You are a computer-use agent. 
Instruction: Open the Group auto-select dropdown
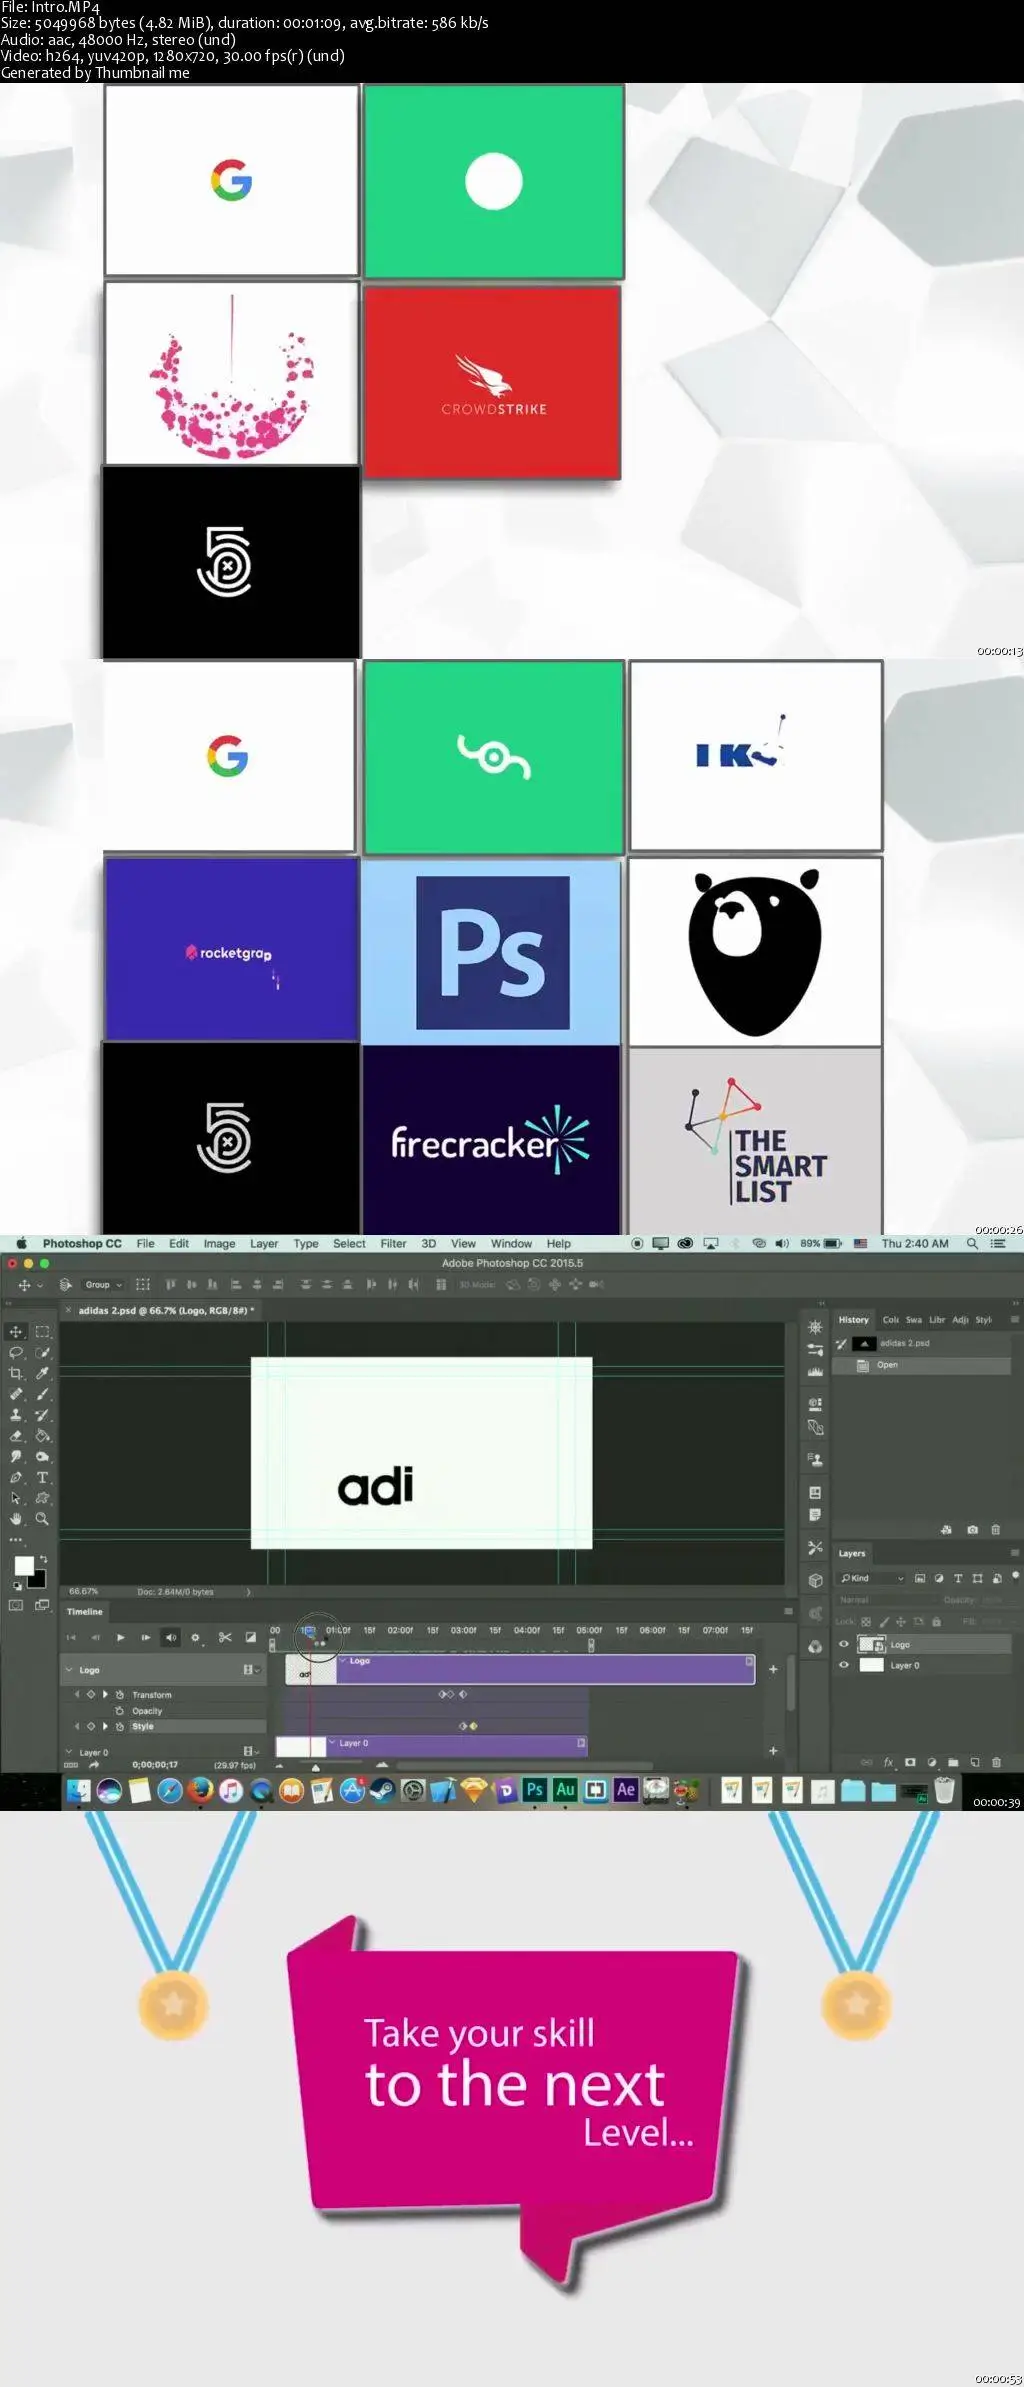click(103, 1285)
